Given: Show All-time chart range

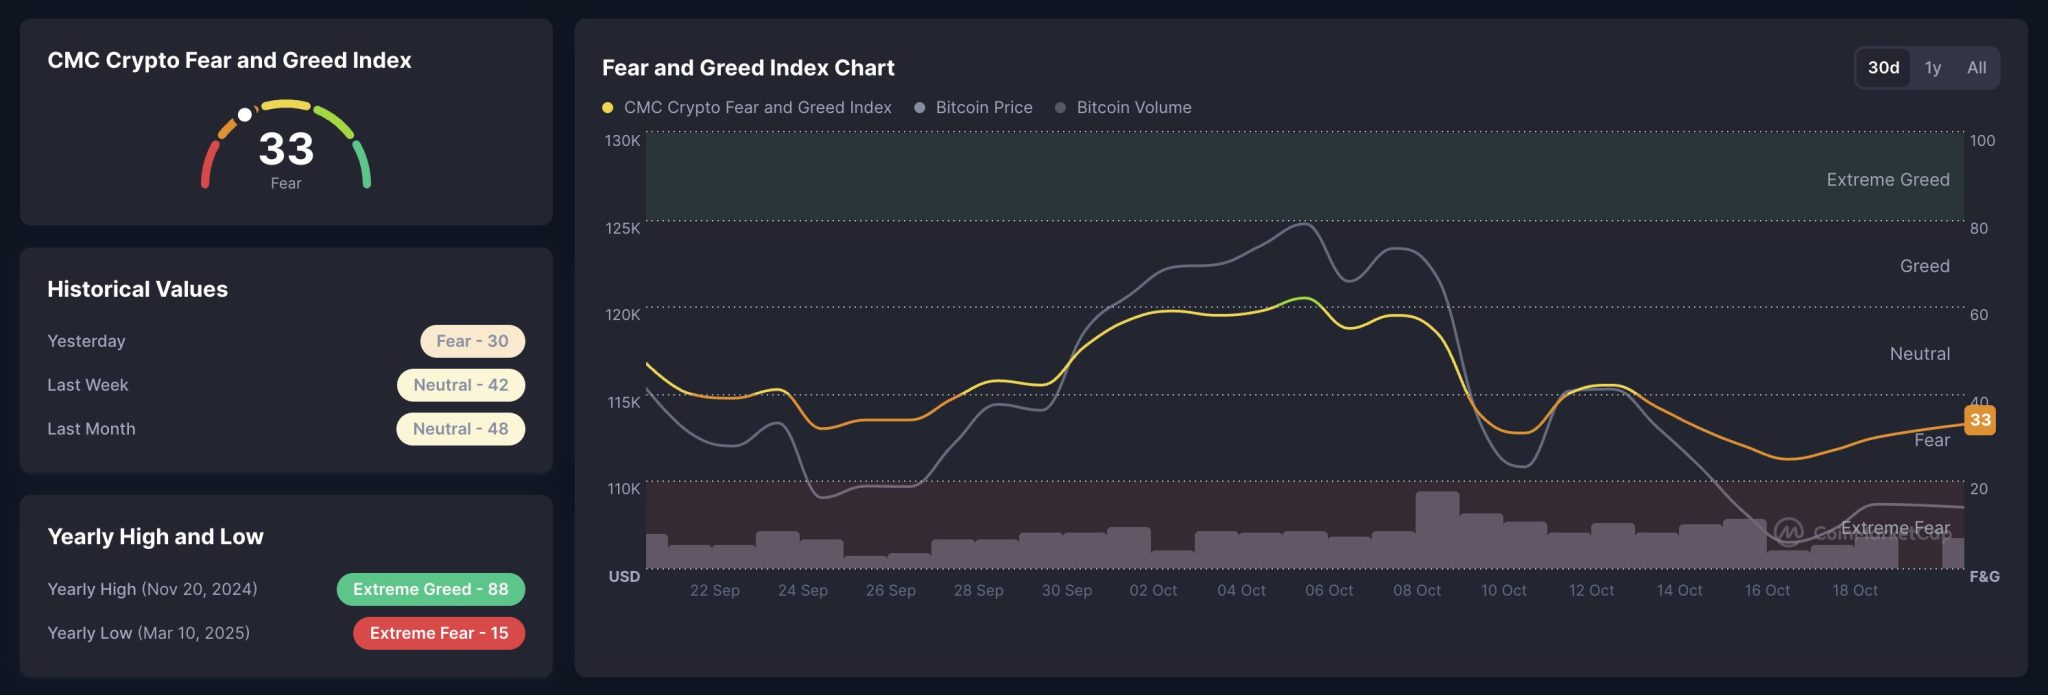Looking at the screenshot, I should tap(1976, 68).
